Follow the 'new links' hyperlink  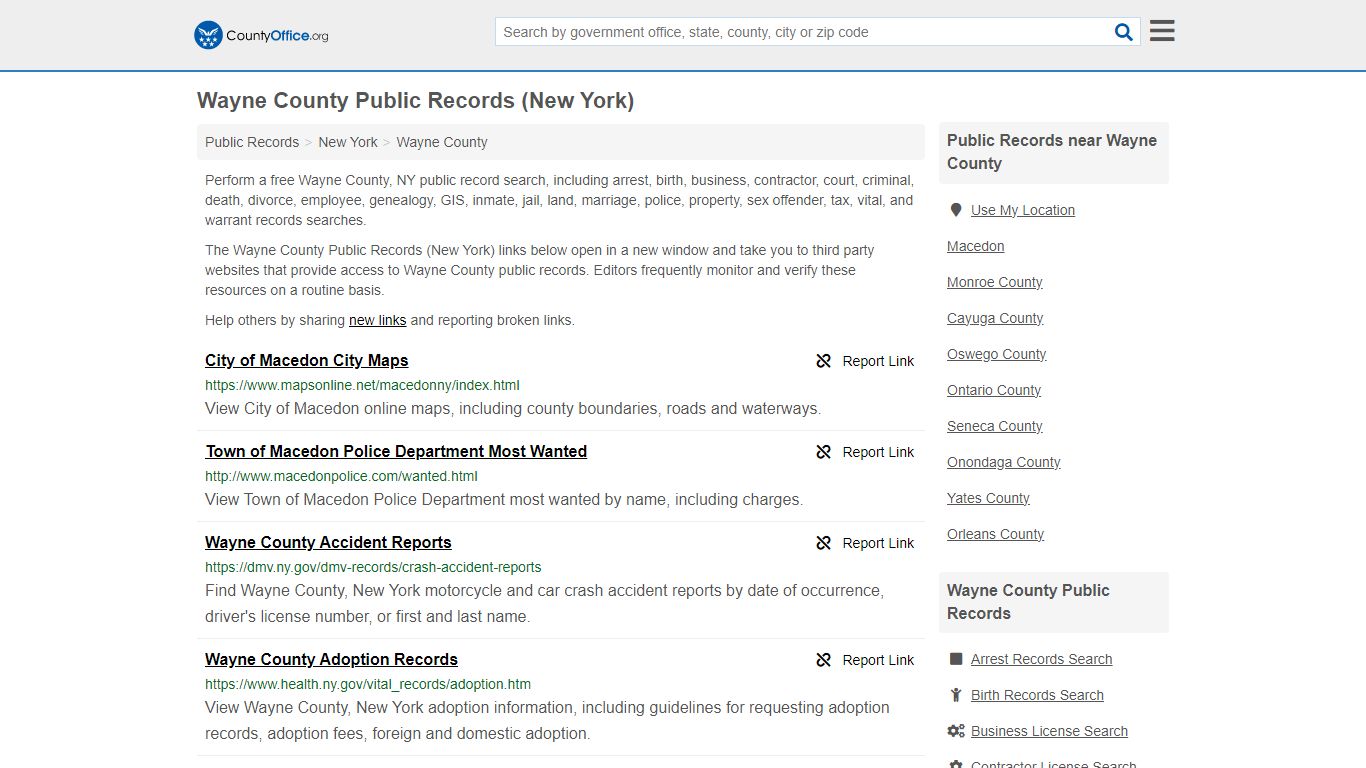pos(377,320)
